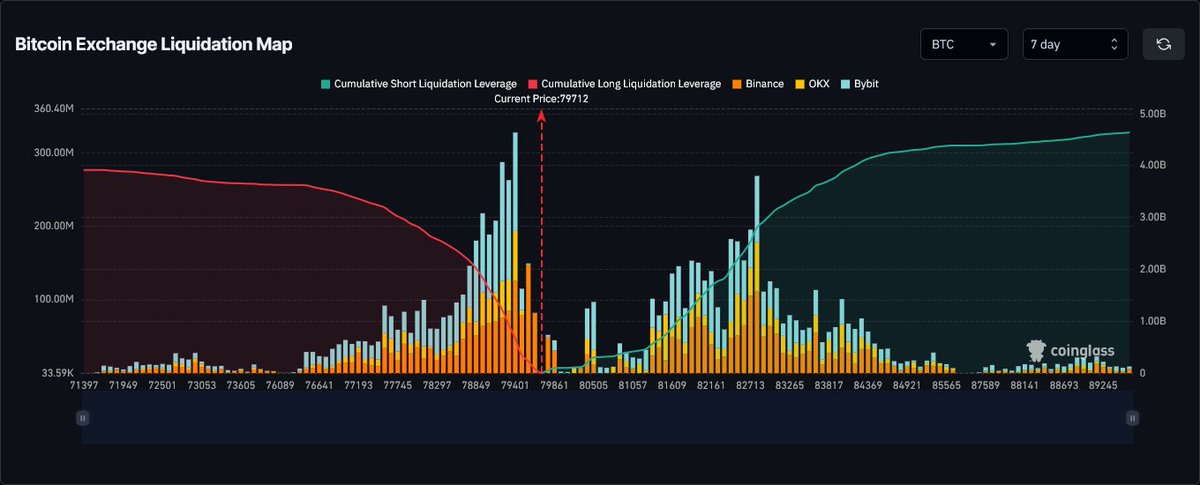Click x-axis label 76089
1200x485 pixels.
(x=281, y=384)
